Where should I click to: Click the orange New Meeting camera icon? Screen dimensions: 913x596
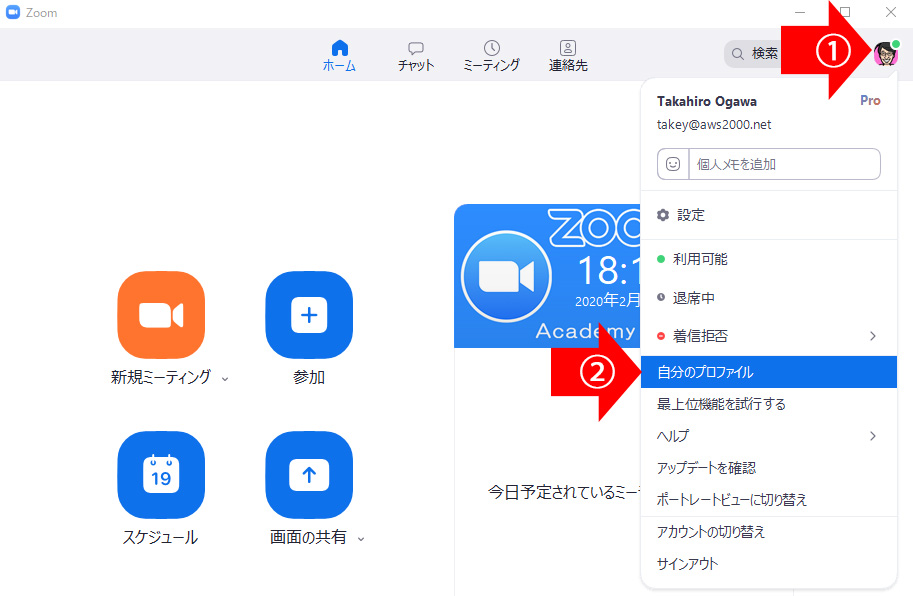(x=161, y=315)
